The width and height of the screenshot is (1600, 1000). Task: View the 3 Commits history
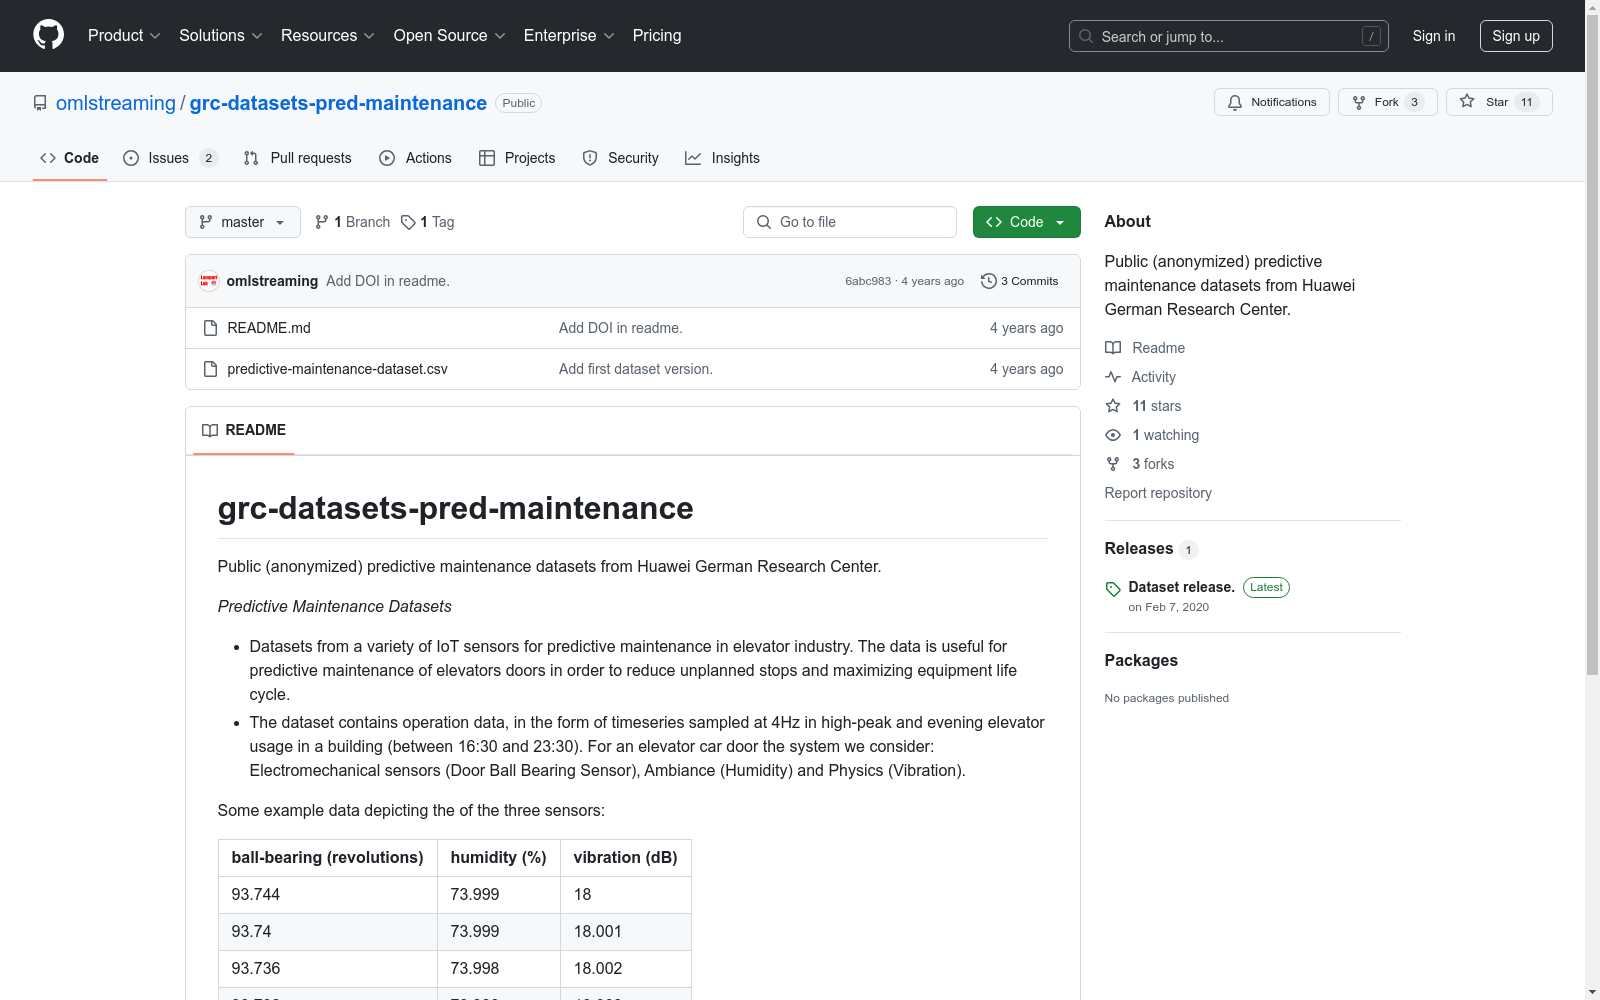click(x=1020, y=281)
